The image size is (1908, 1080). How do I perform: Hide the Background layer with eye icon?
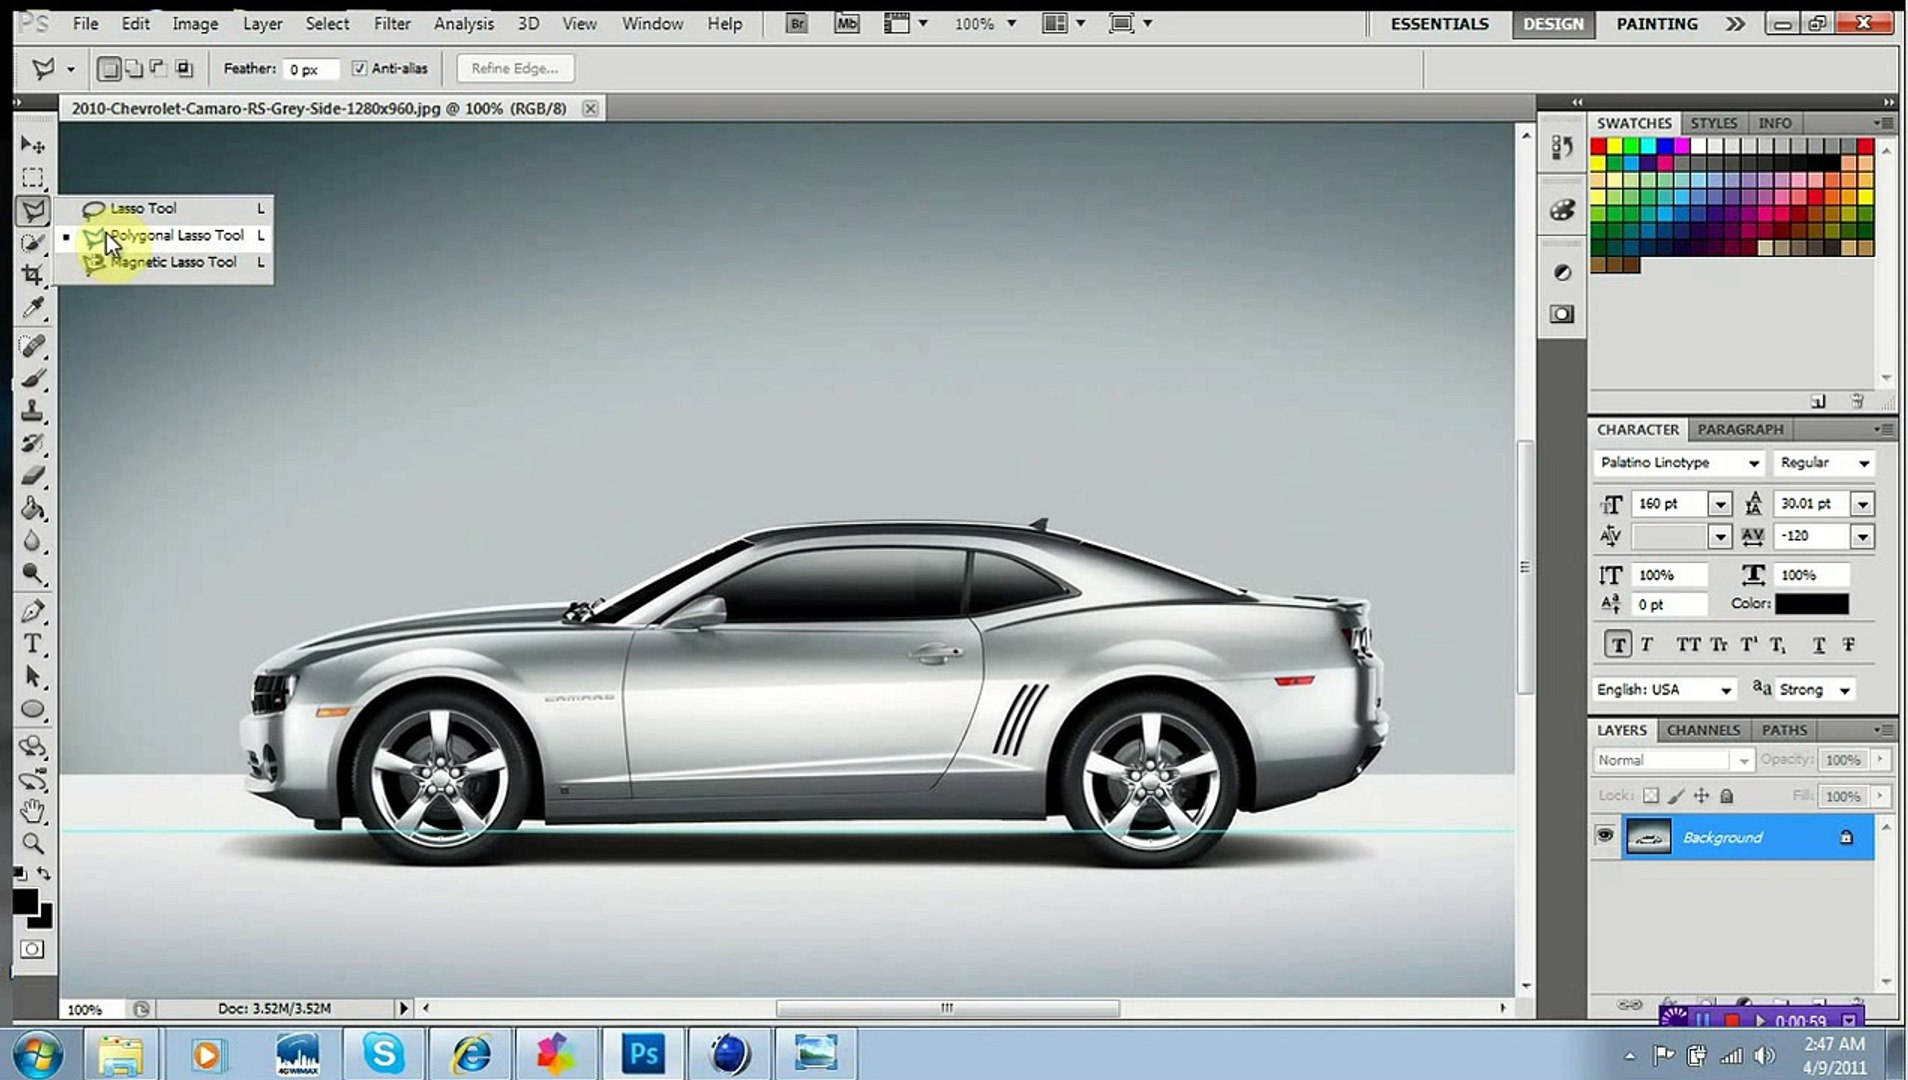click(1605, 836)
